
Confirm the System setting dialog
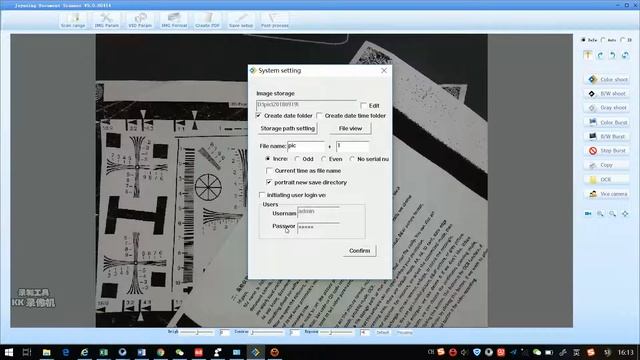(x=359, y=251)
